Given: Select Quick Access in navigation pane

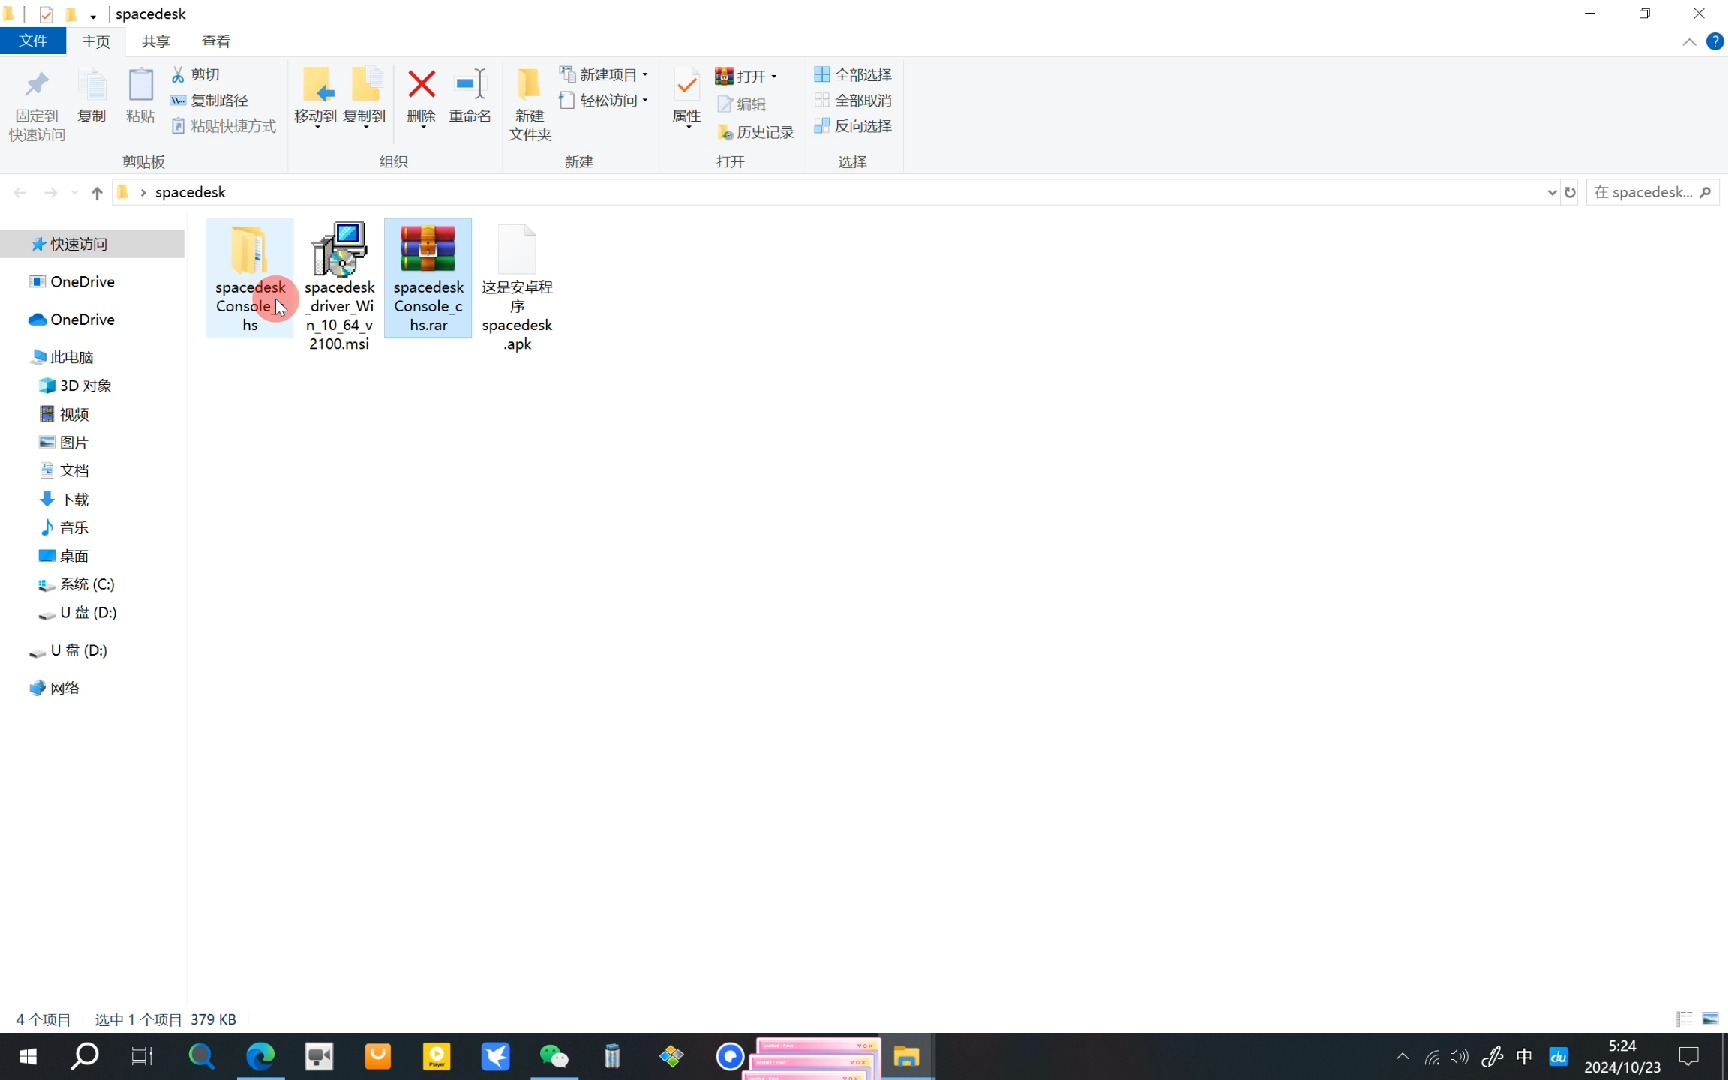Looking at the screenshot, I should (x=92, y=244).
